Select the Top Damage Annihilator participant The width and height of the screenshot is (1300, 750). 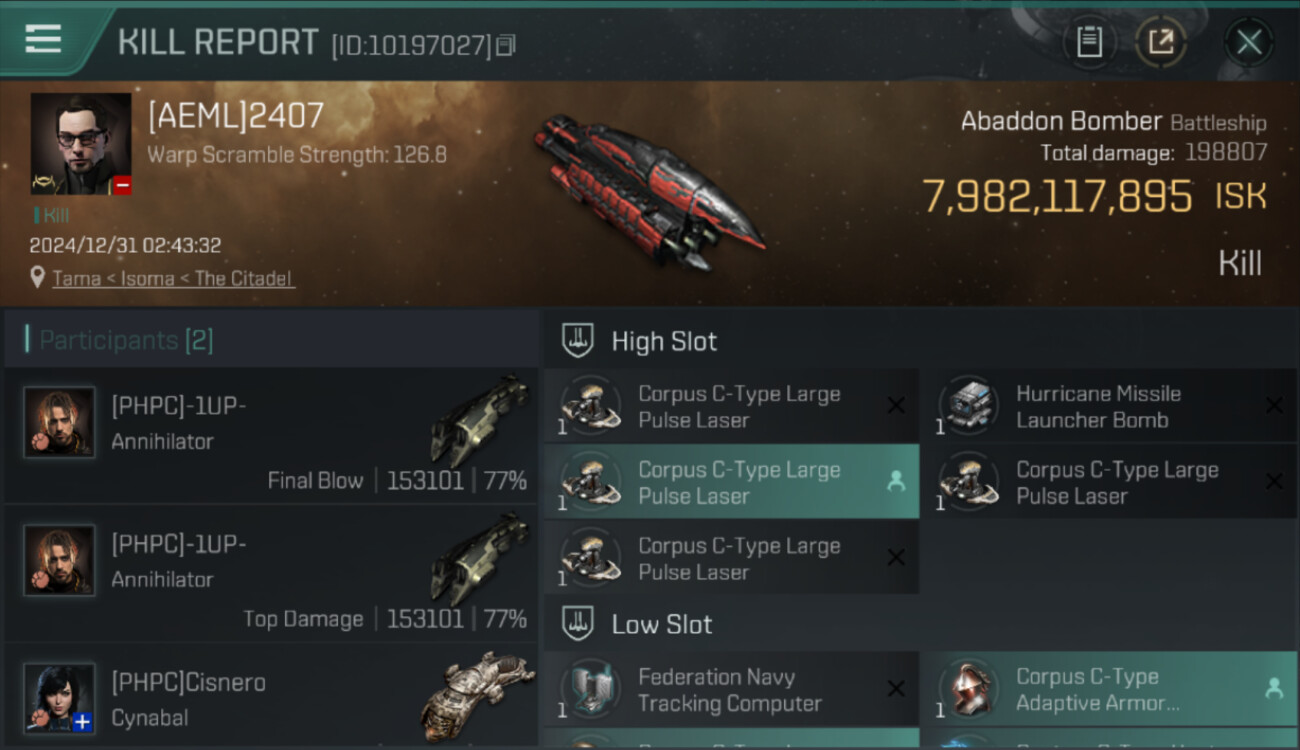(x=271, y=573)
